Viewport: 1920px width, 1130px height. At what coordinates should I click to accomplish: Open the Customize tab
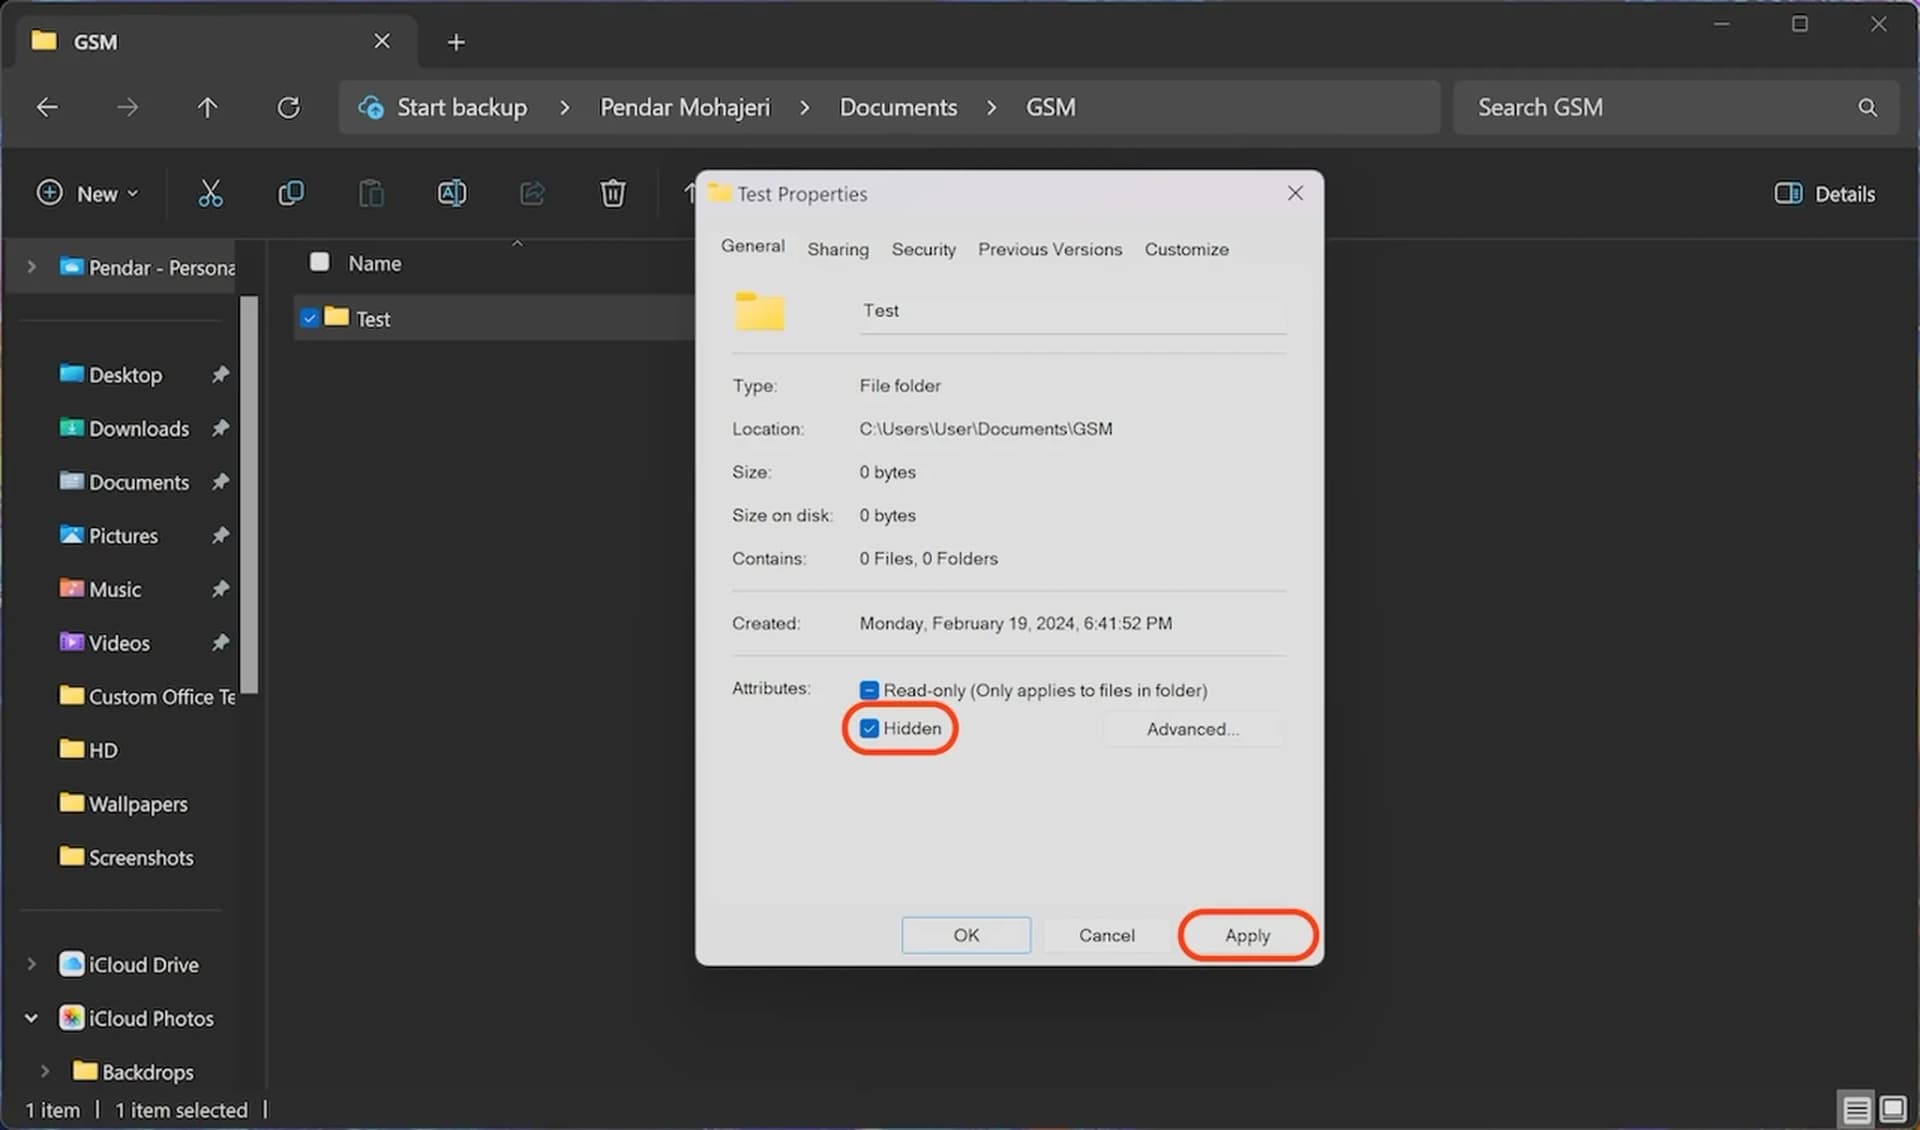[1186, 249]
